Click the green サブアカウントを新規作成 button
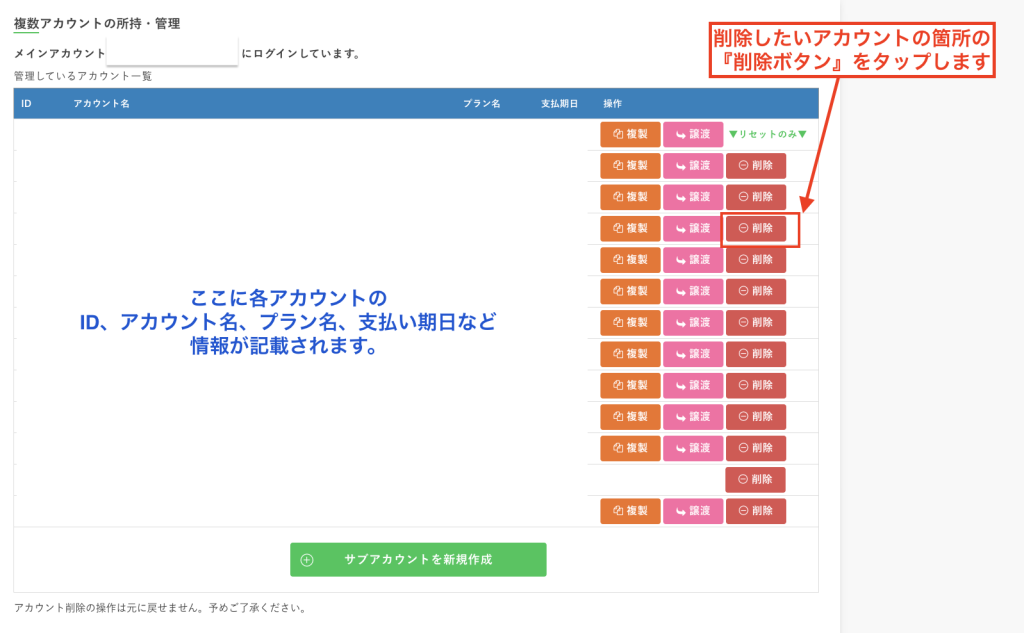The width and height of the screenshot is (1024, 633). [418, 560]
